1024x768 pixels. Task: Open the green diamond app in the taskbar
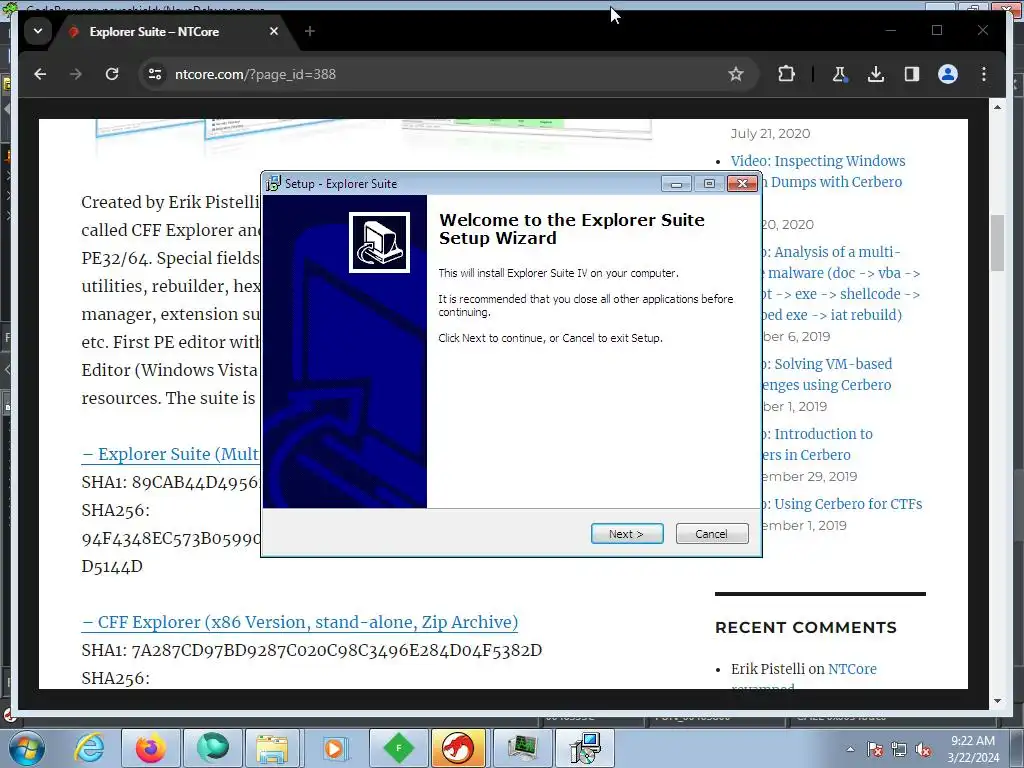coord(399,748)
